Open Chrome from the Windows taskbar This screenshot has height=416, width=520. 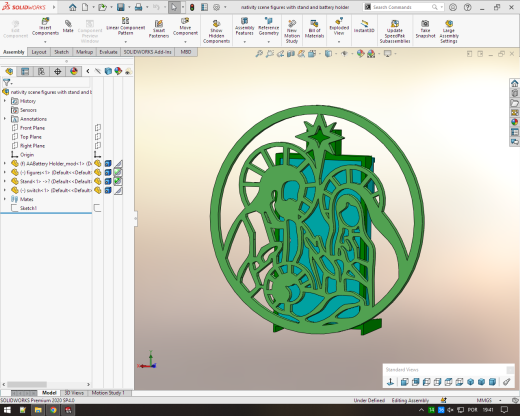53,410
